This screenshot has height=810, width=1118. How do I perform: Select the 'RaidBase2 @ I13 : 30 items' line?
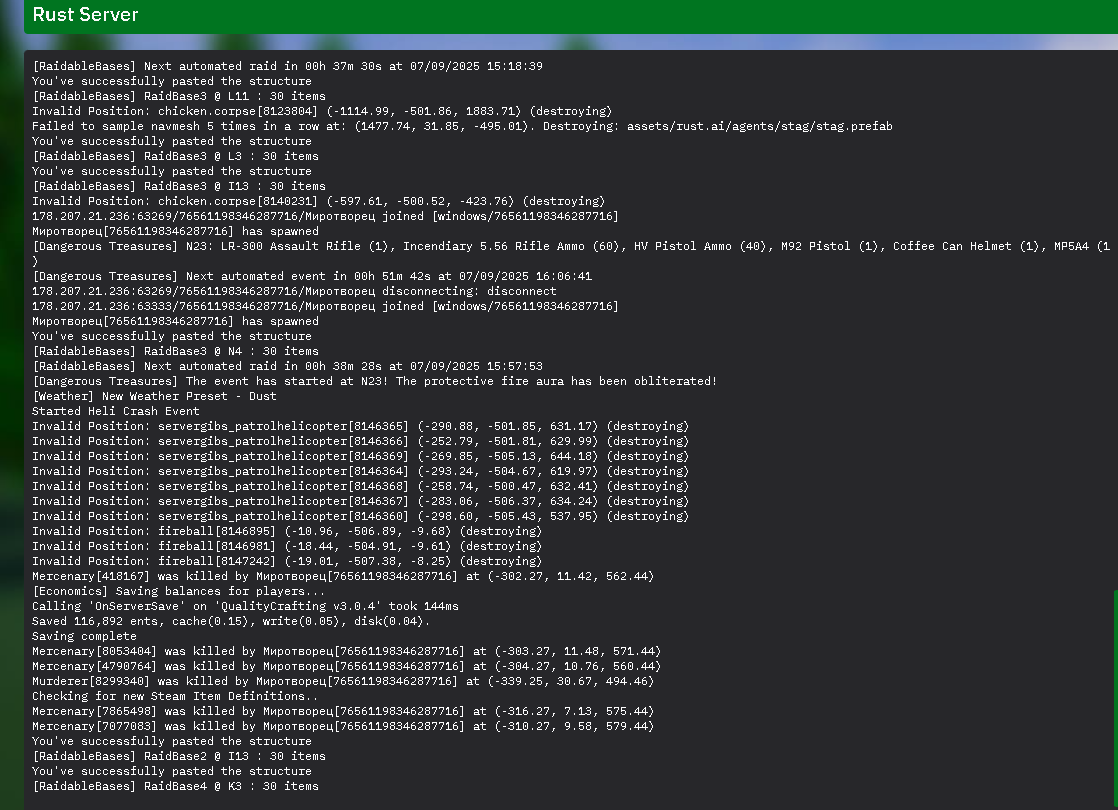(x=179, y=755)
